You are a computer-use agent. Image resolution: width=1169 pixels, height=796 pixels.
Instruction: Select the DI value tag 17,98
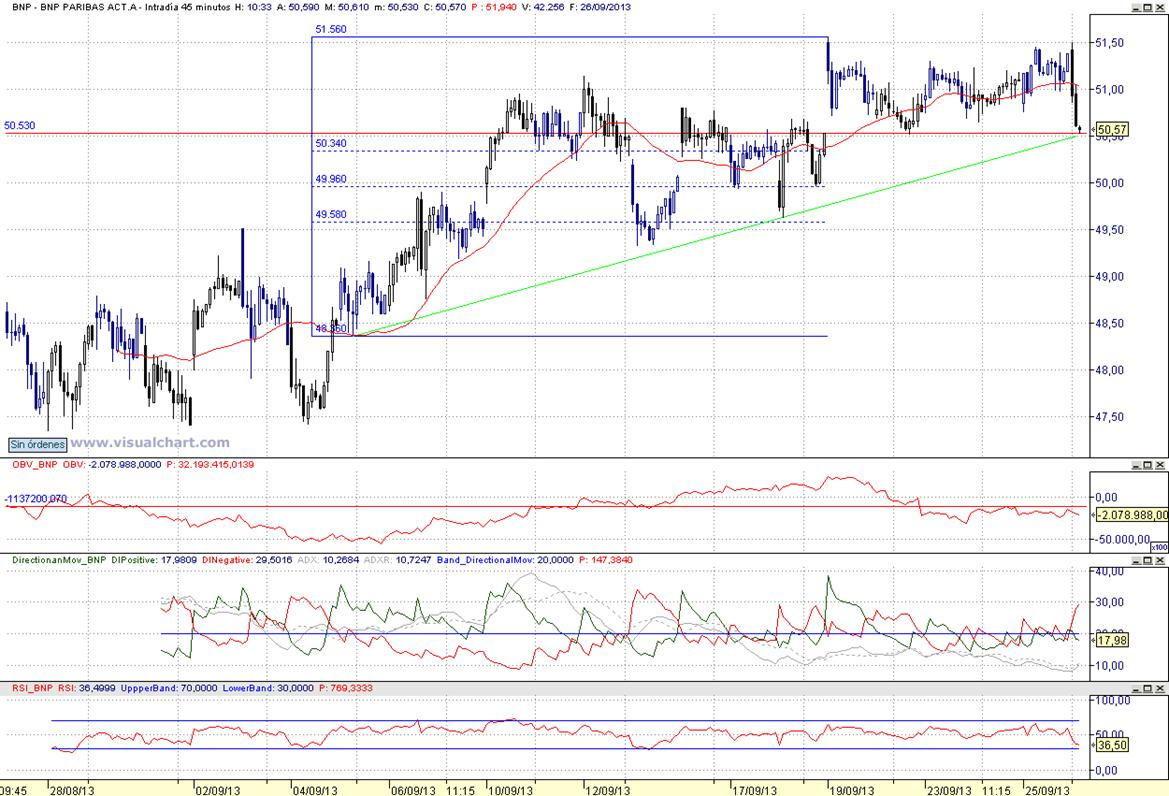(1112, 640)
